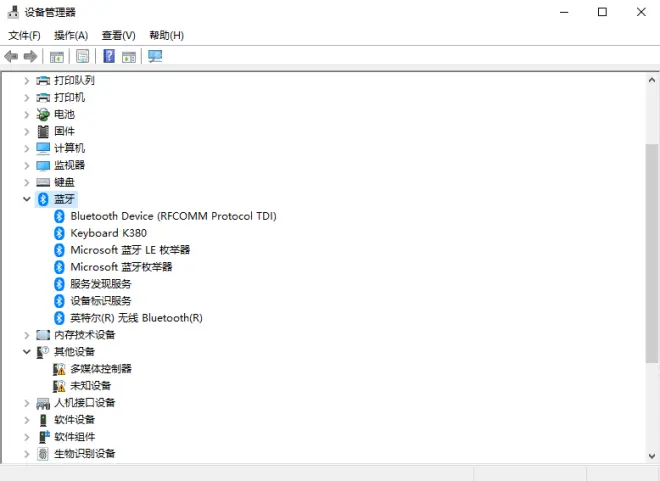Select the 未知设备 entry
Image resolution: width=660 pixels, height=481 pixels.
(x=90, y=386)
